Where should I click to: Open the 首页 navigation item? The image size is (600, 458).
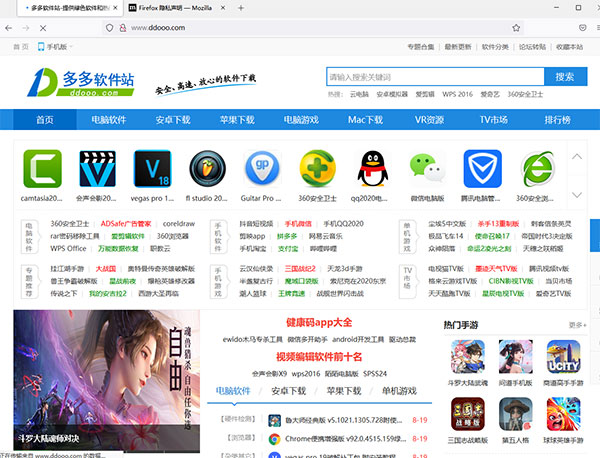pyautogui.click(x=45, y=120)
